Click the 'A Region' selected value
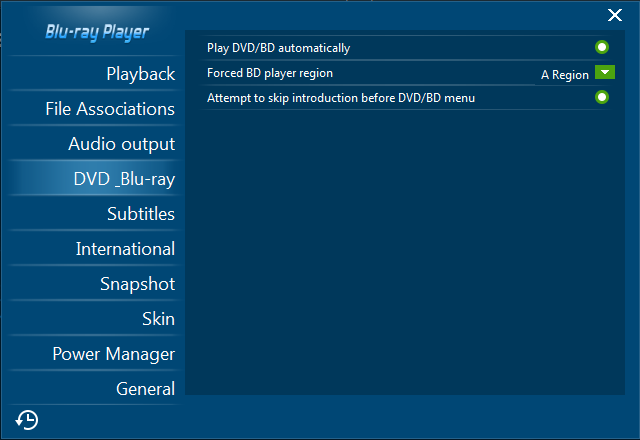This screenshot has height=440, width=640. (565, 75)
